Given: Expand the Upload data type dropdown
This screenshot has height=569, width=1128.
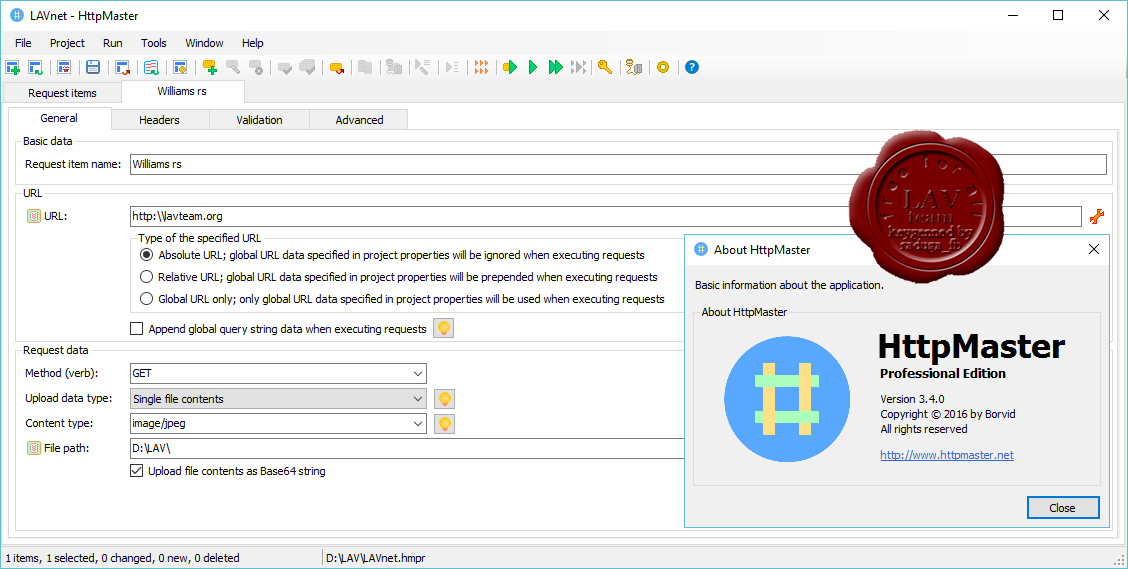Looking at the screenshot, I should point(278,399).
